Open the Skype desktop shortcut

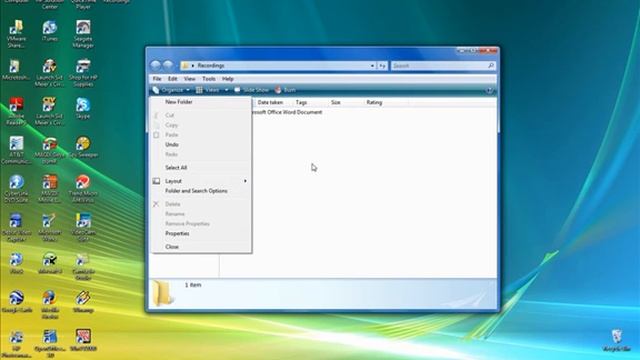tap(83, 108)
